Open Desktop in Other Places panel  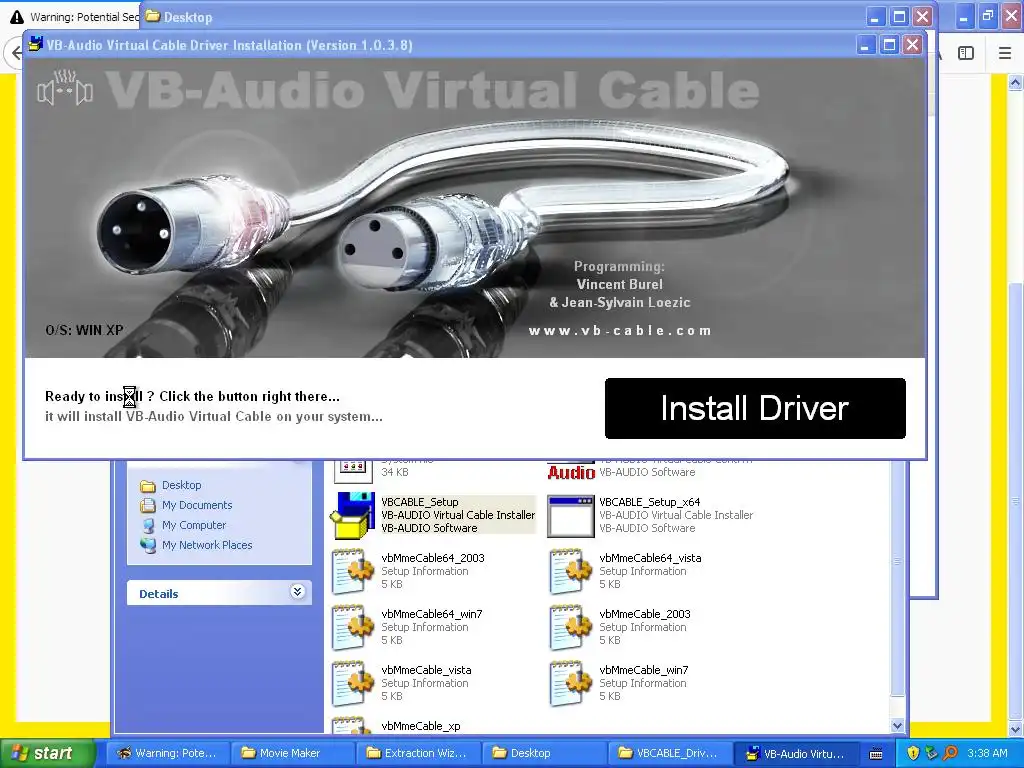coord(182,485)
